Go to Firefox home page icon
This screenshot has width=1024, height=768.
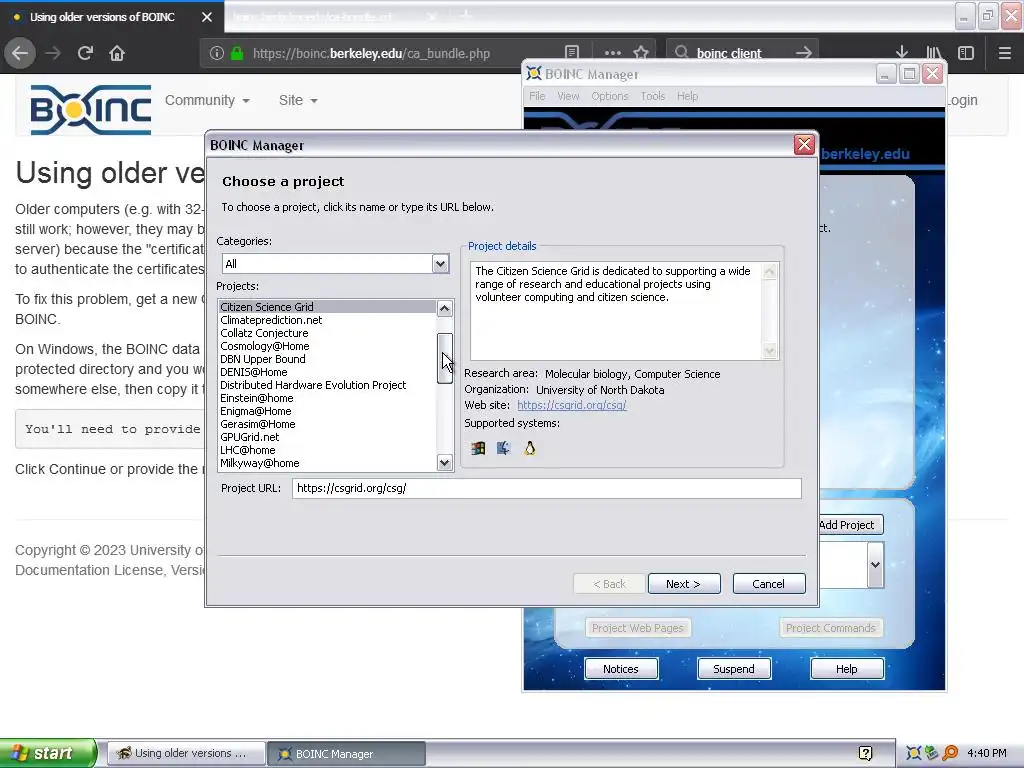point(117,53)
